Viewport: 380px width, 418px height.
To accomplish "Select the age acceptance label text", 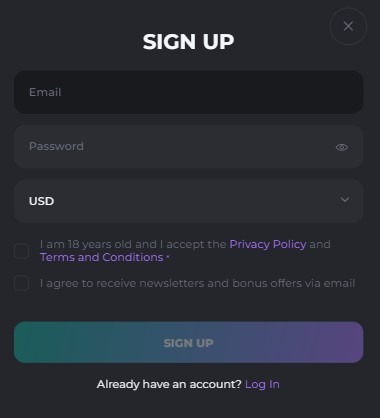I will (x=185, y=251).
